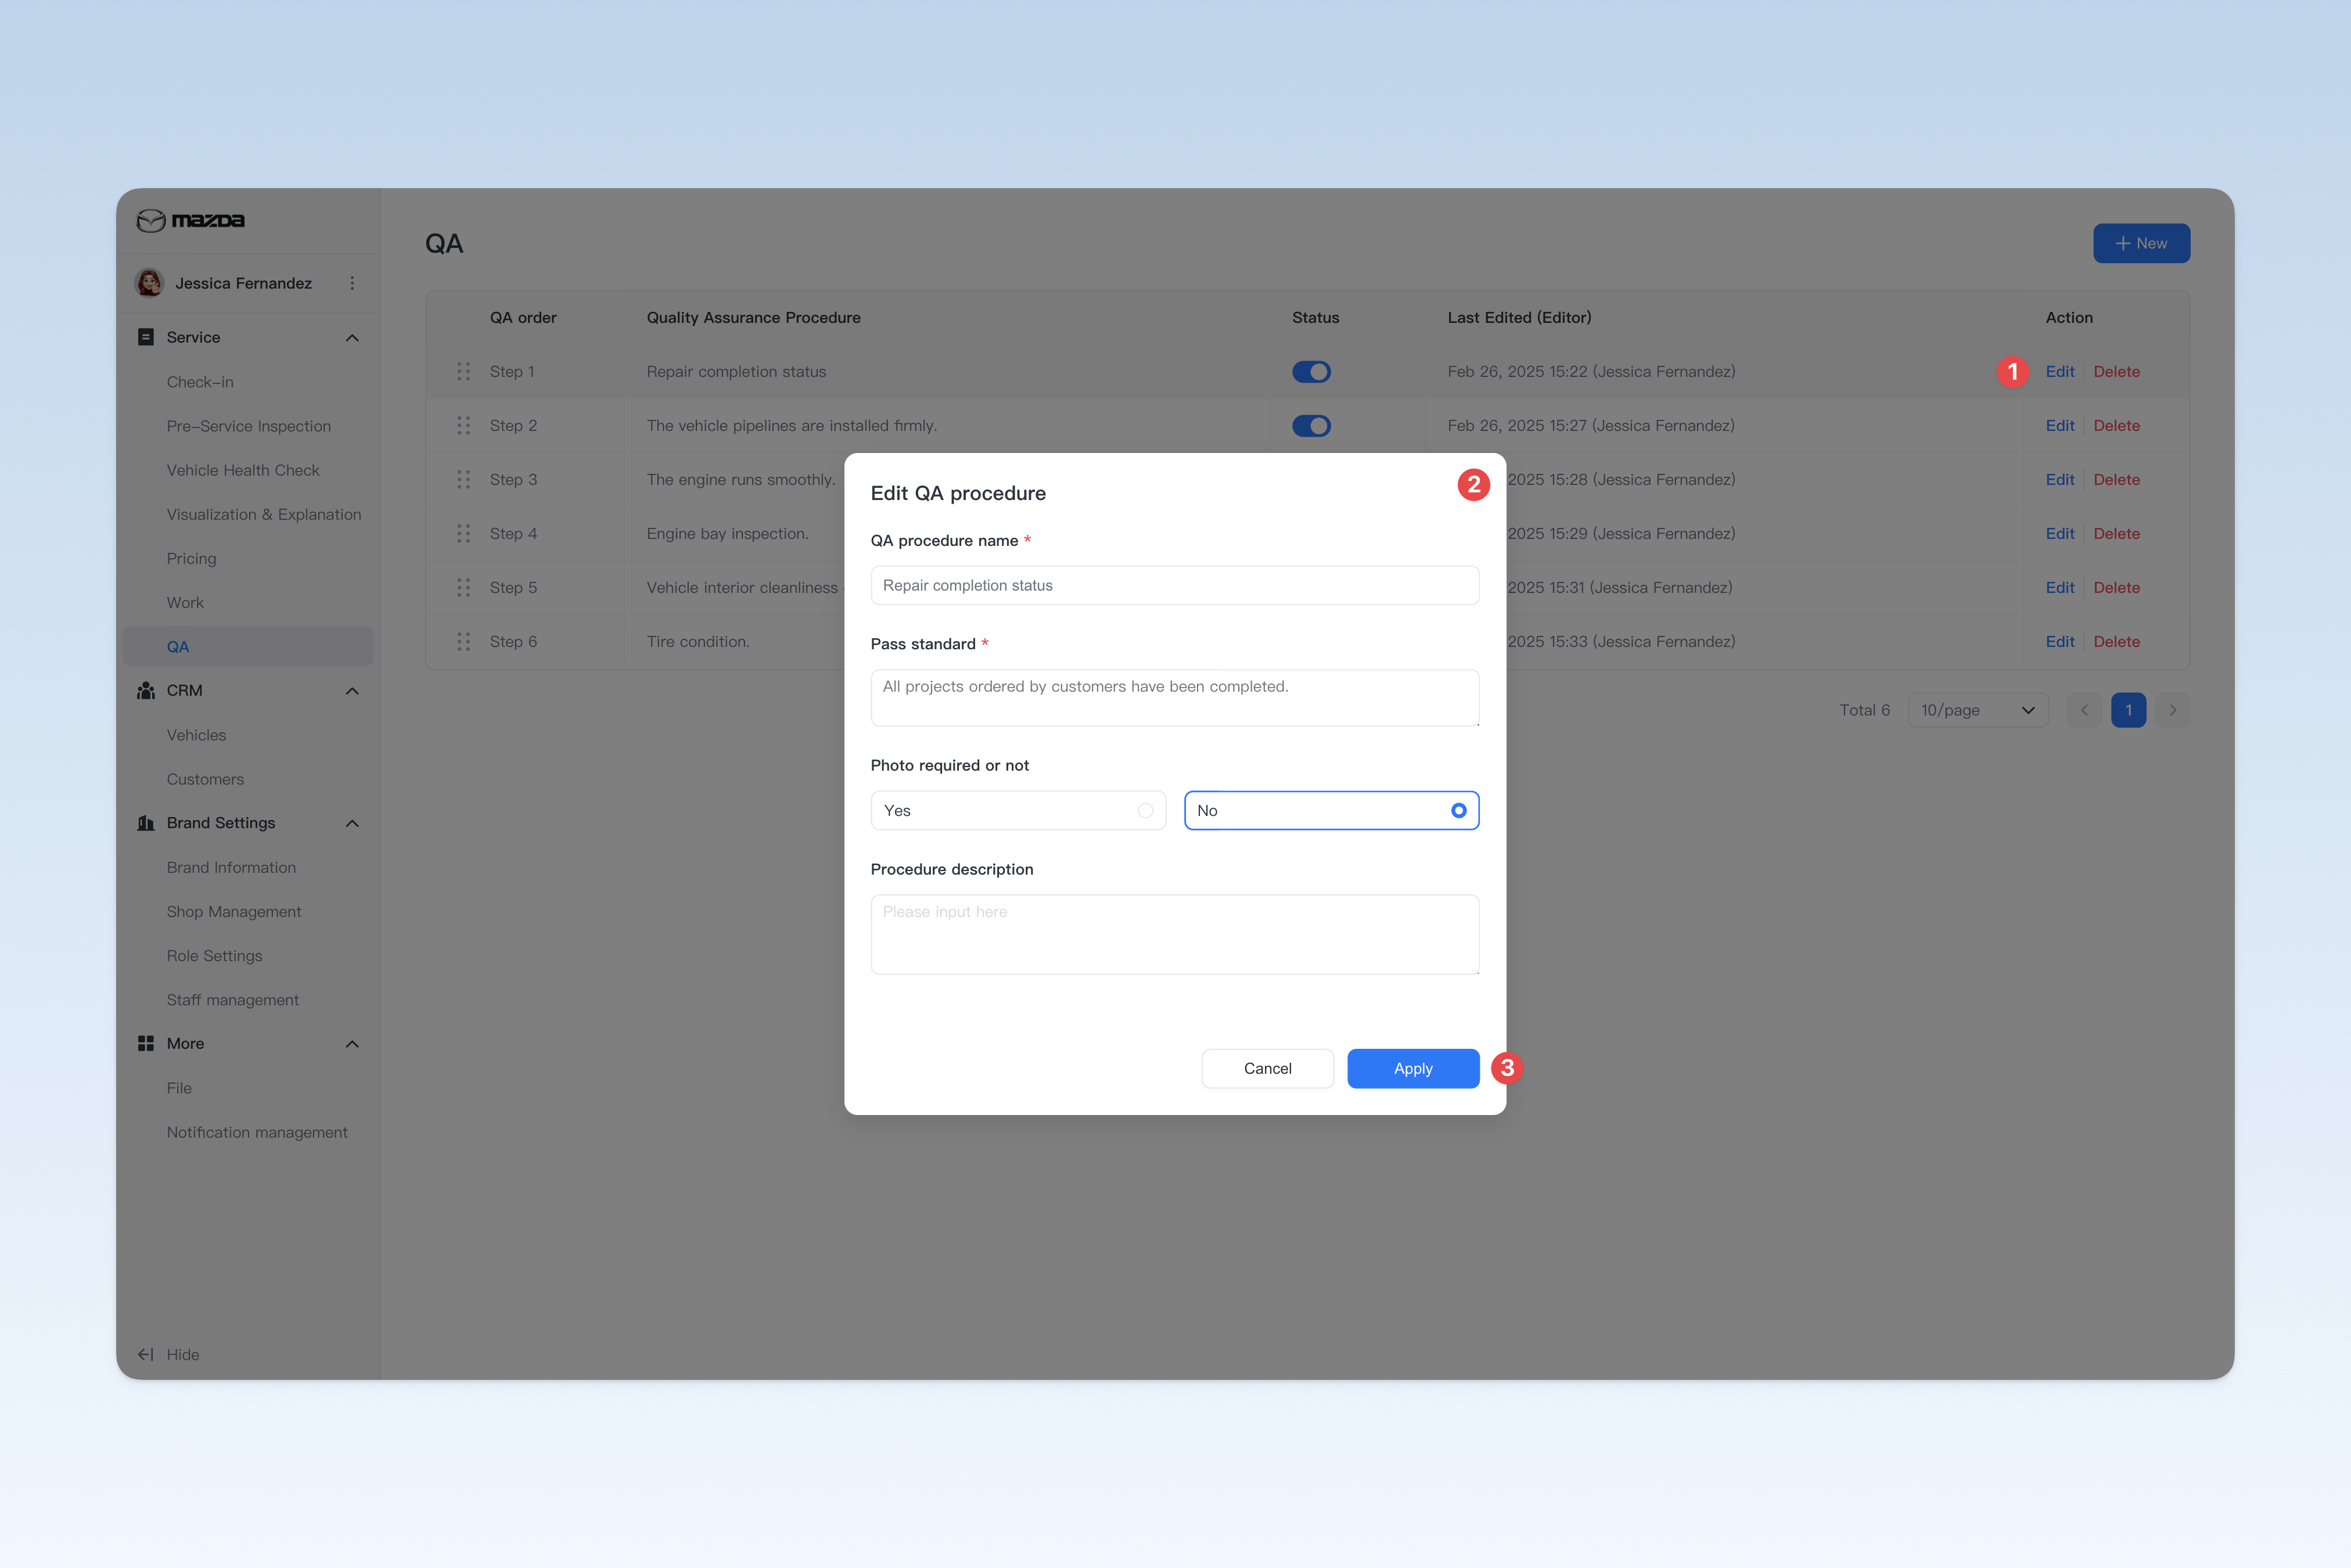Click the More grid icon
The height and width of the screenshot is (1568, 2351).
[x=146, y=1043]
